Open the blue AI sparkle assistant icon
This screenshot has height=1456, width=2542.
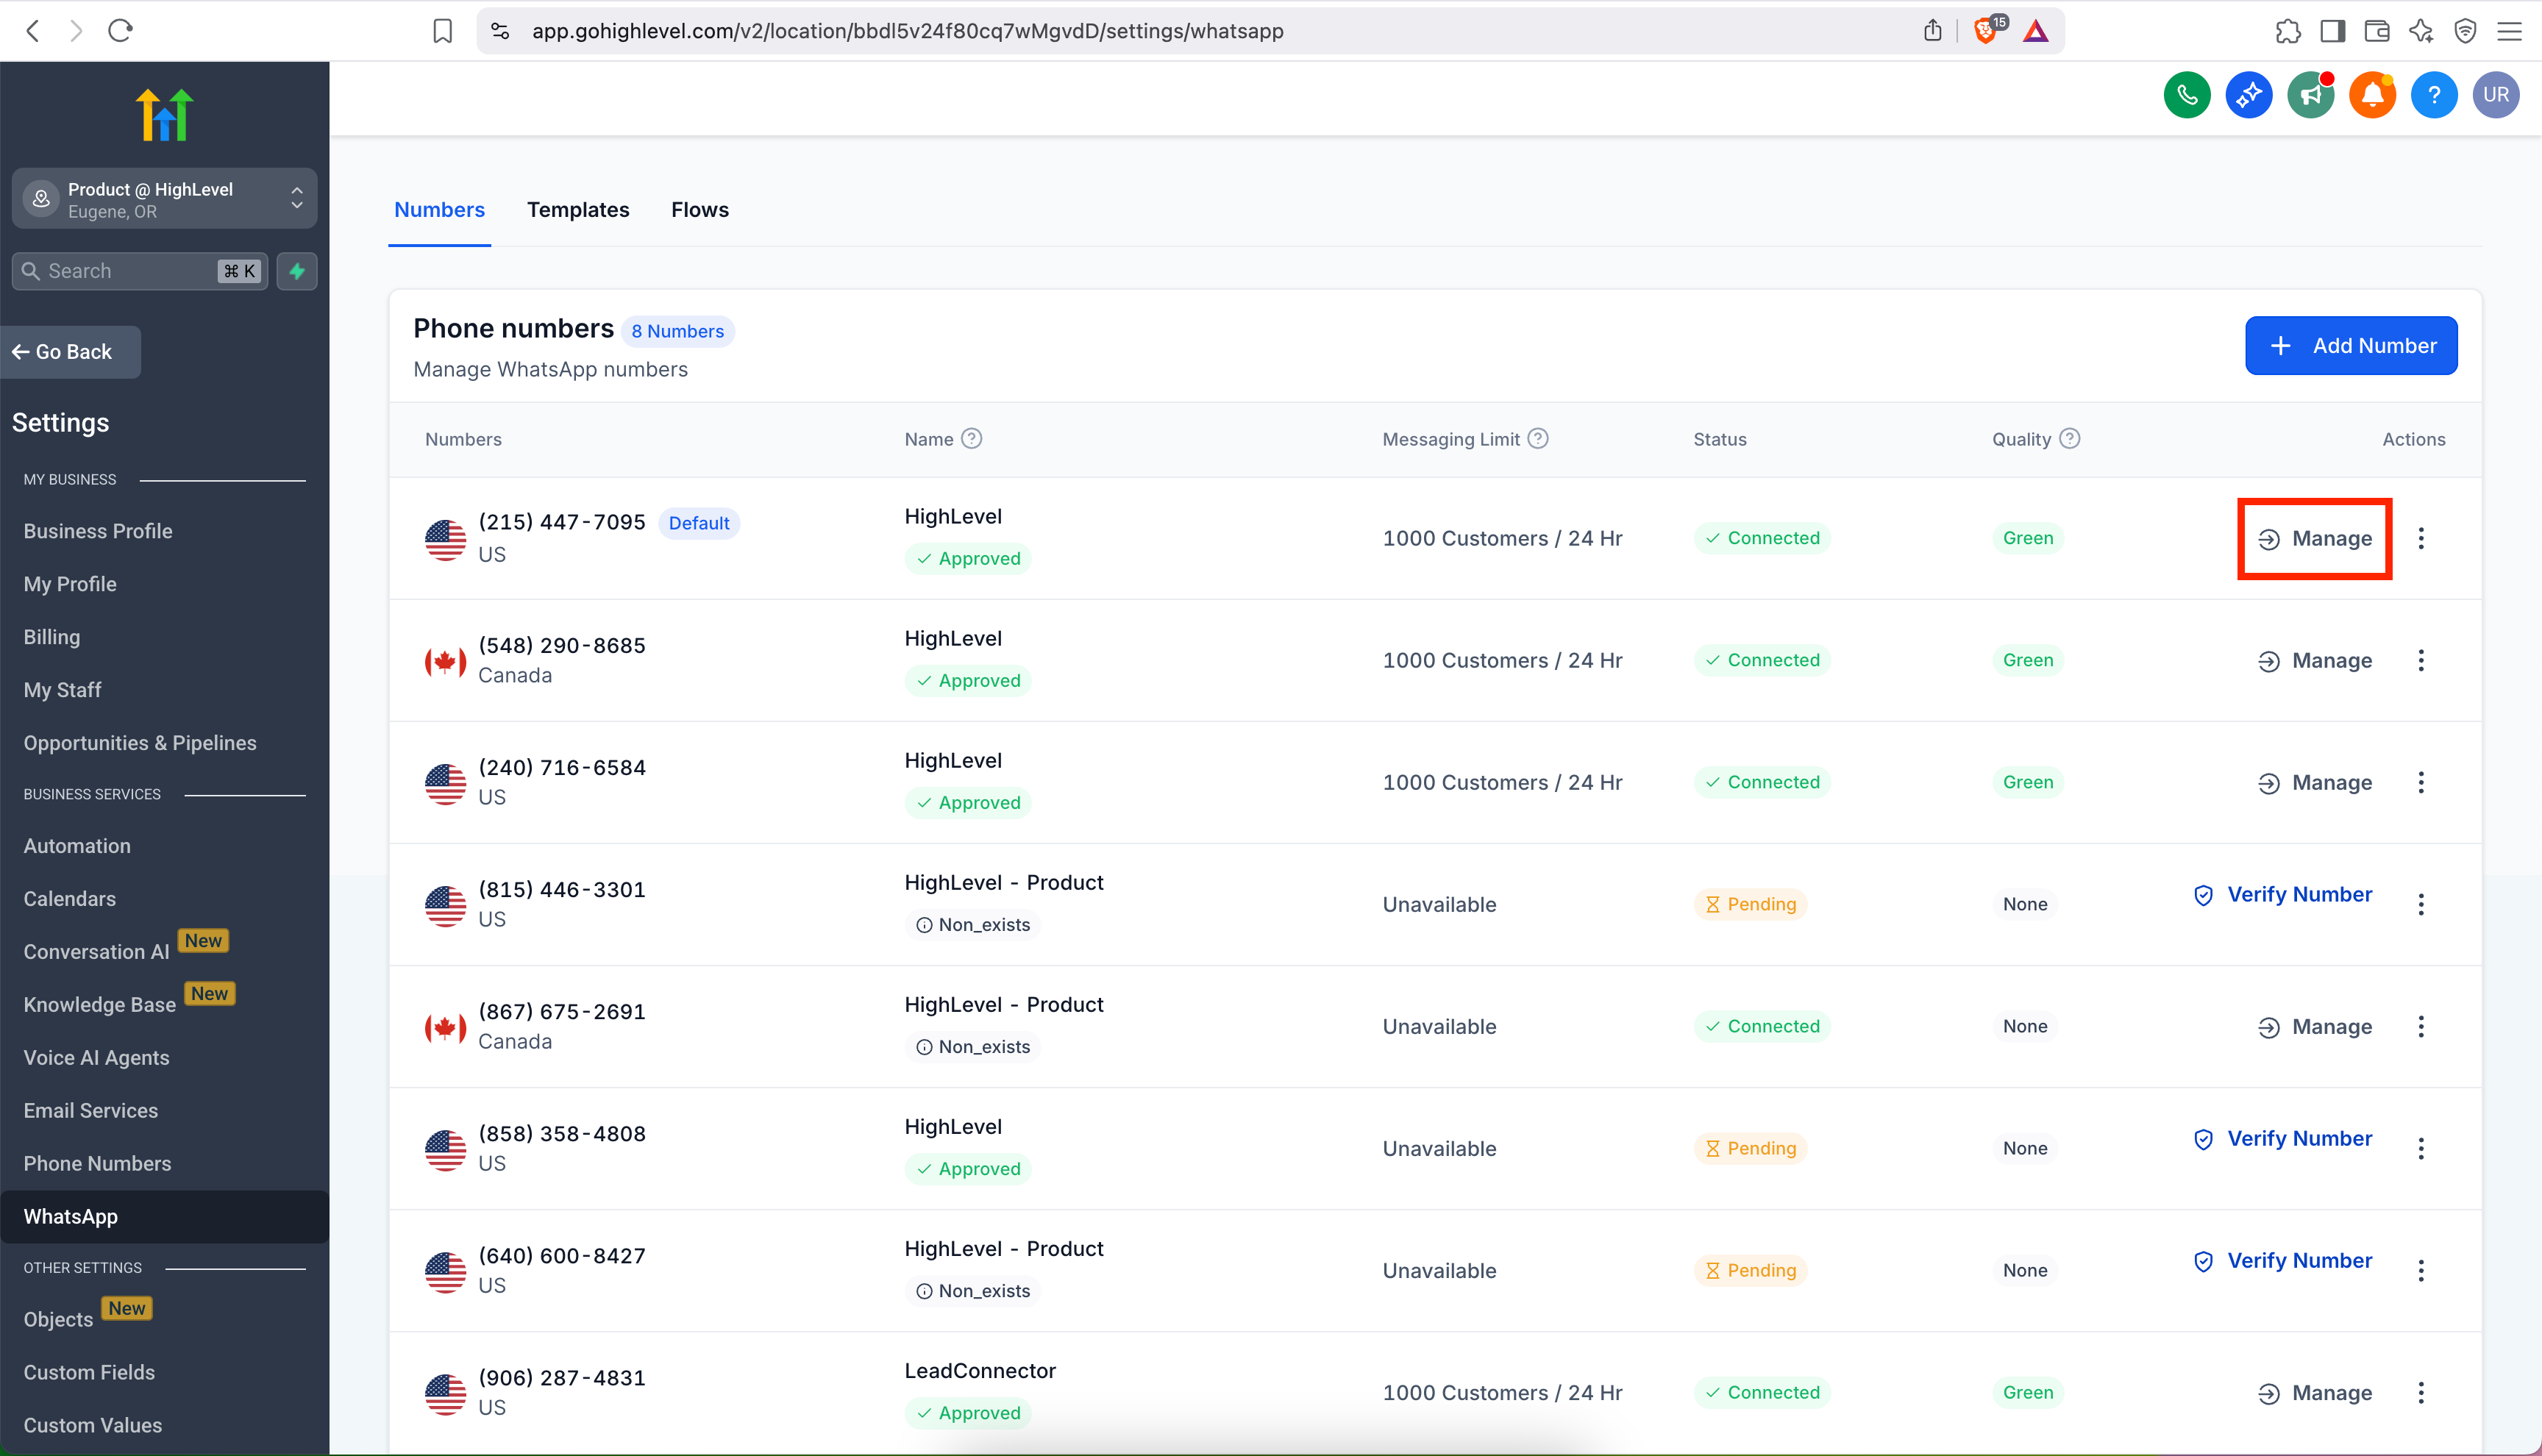pyautogui.click(x=2249, y=95)
